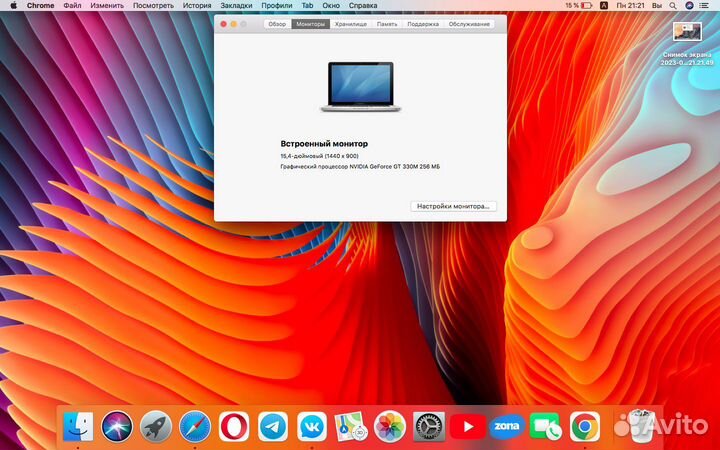Open VK app in the Dock
This screenshot has width=720, height=450.
(x=312, y=426)
